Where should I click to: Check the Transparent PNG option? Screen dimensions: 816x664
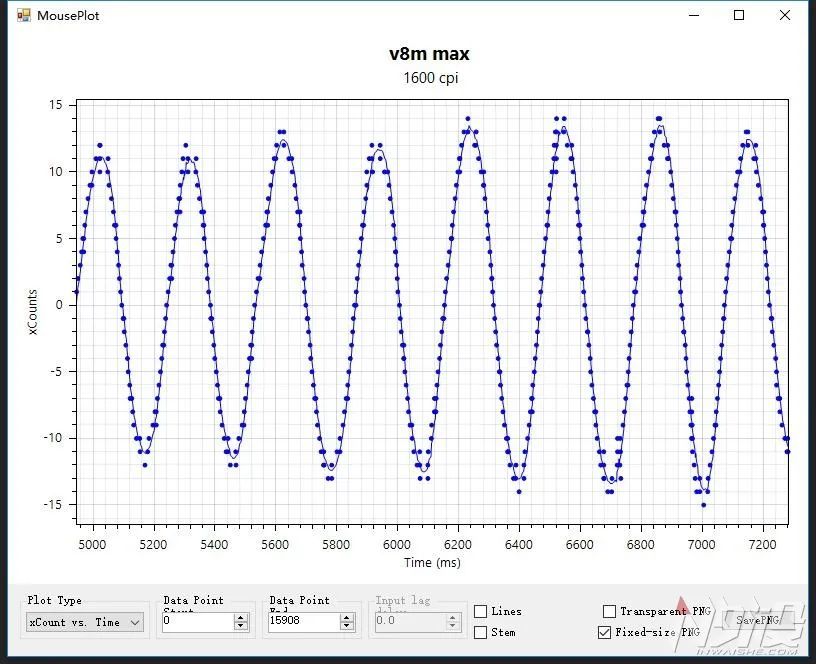pos(609,611)
